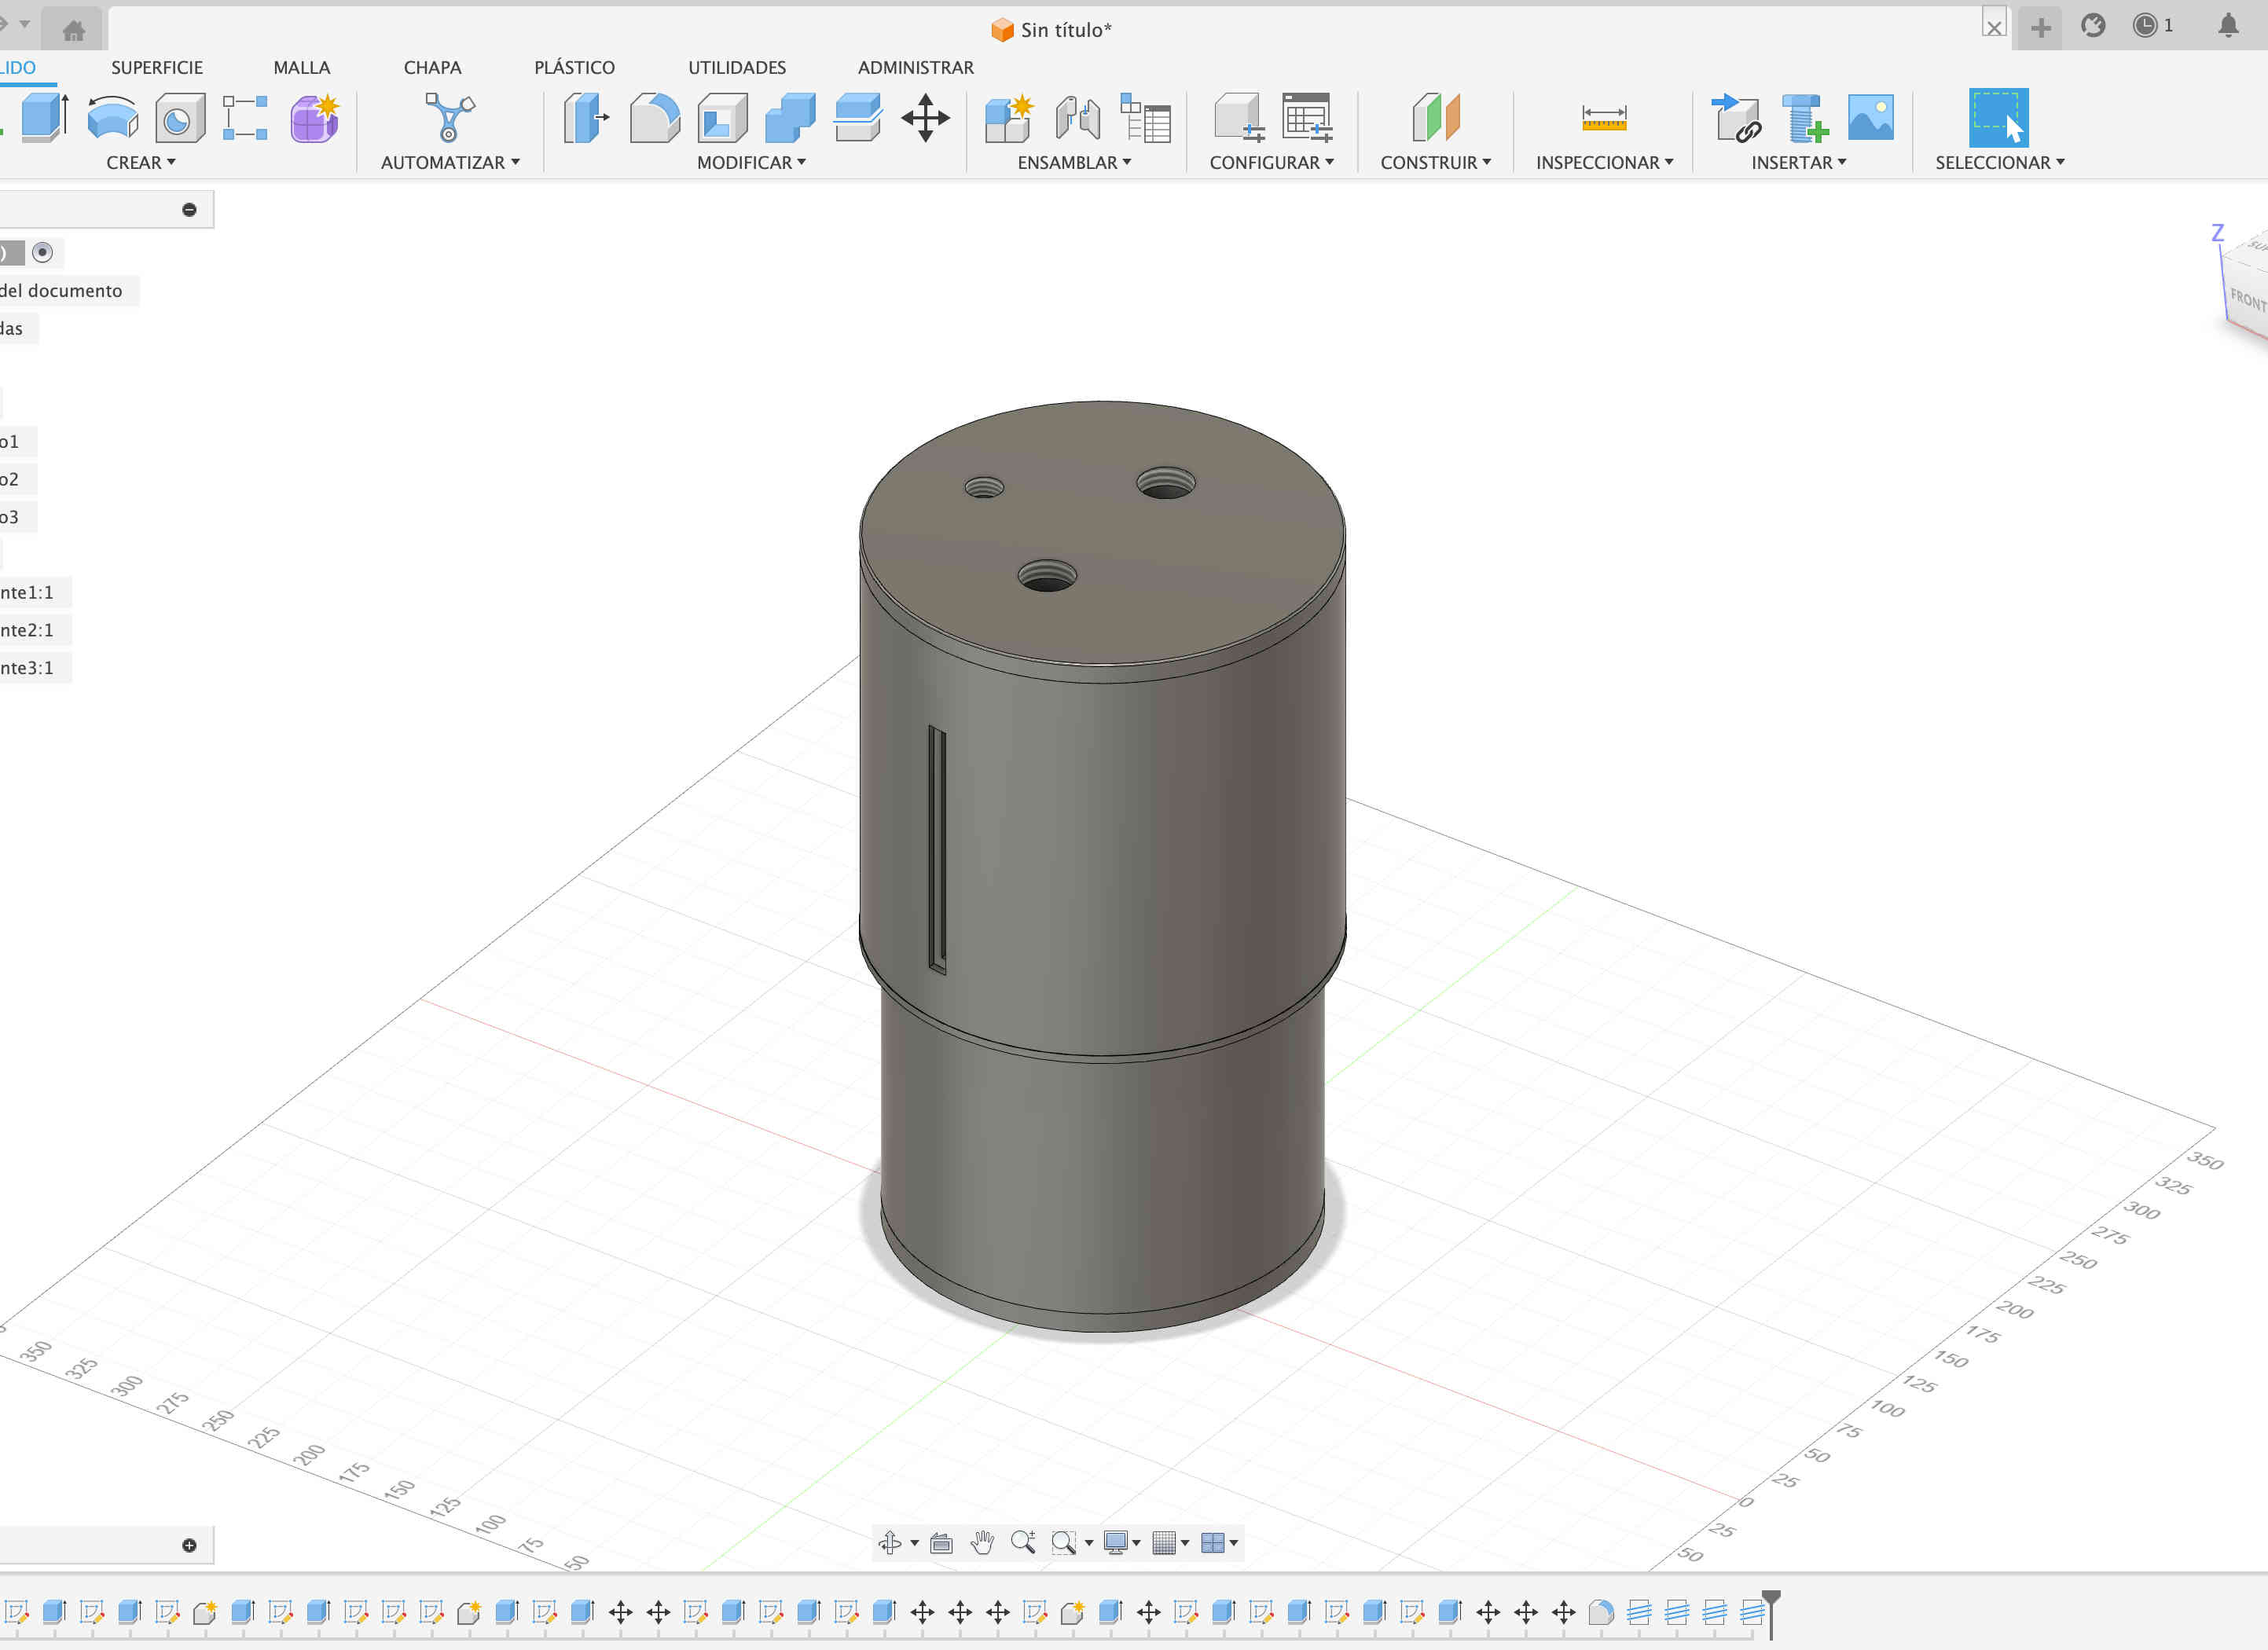Select the Press Pull tool
2268x1650 pixels.
pyautogui.click(x=587, y=117)
